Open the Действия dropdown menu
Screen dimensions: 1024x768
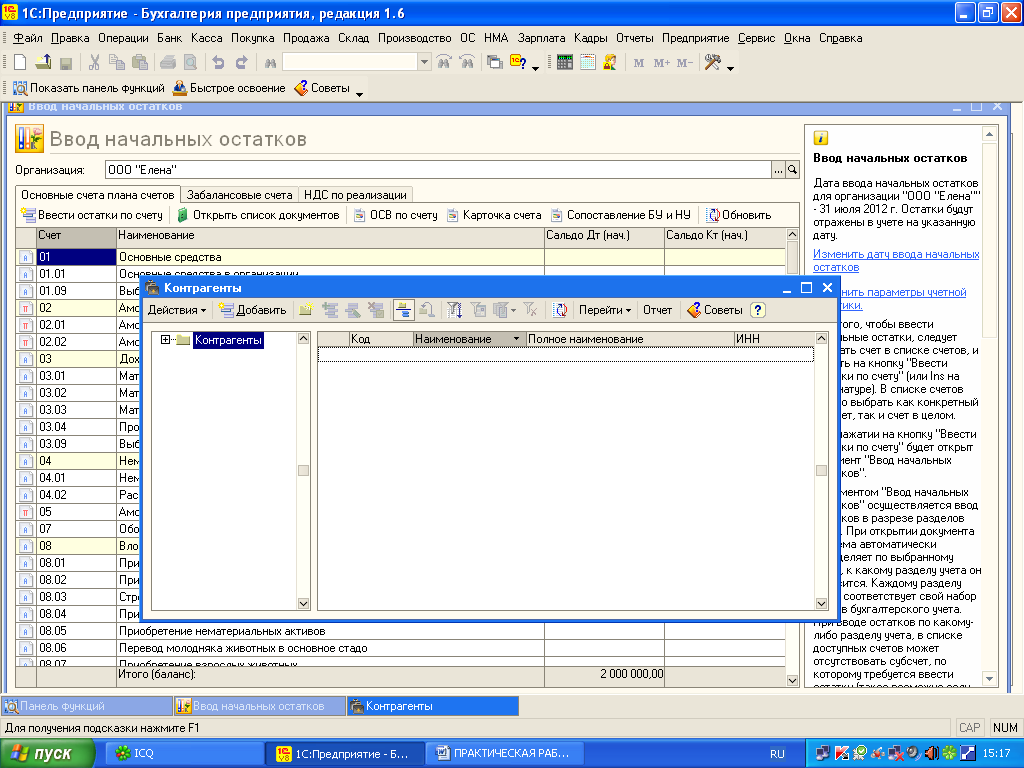click(176, 310)
